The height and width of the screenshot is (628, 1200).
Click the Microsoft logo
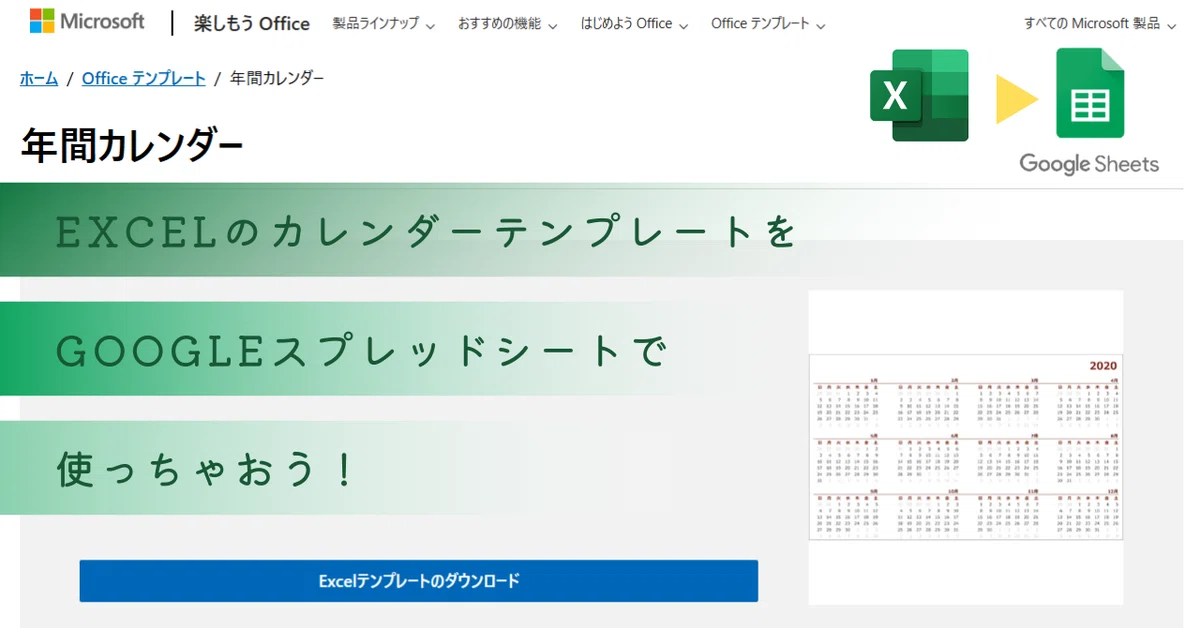[x=87, y=21]
